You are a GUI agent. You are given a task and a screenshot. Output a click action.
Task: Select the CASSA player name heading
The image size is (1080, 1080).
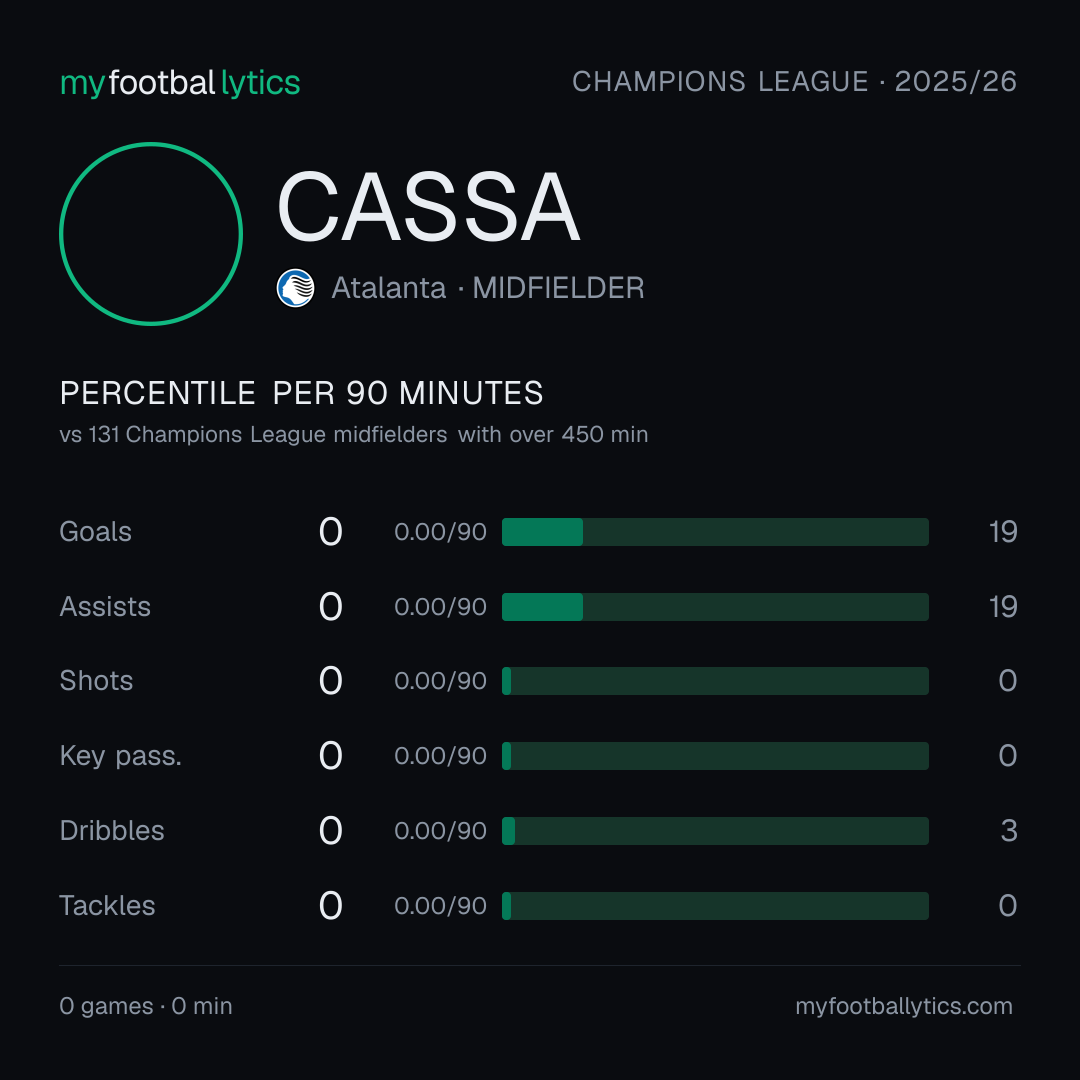click(x=428, y=207)
